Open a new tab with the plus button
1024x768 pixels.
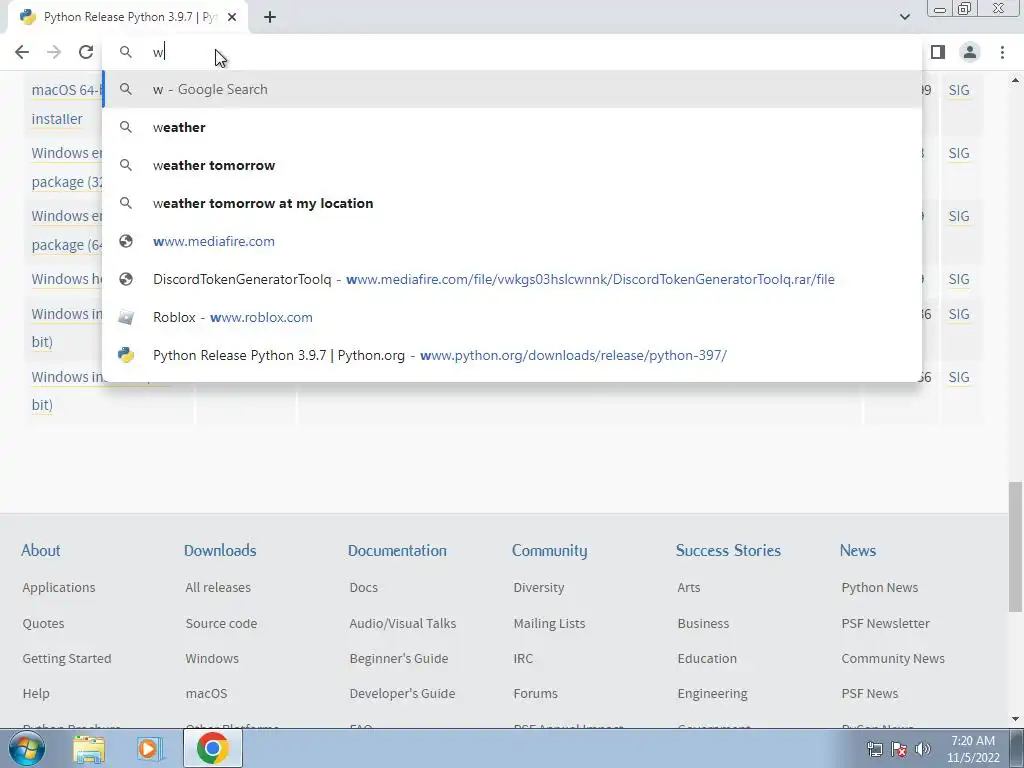point(270,17)
